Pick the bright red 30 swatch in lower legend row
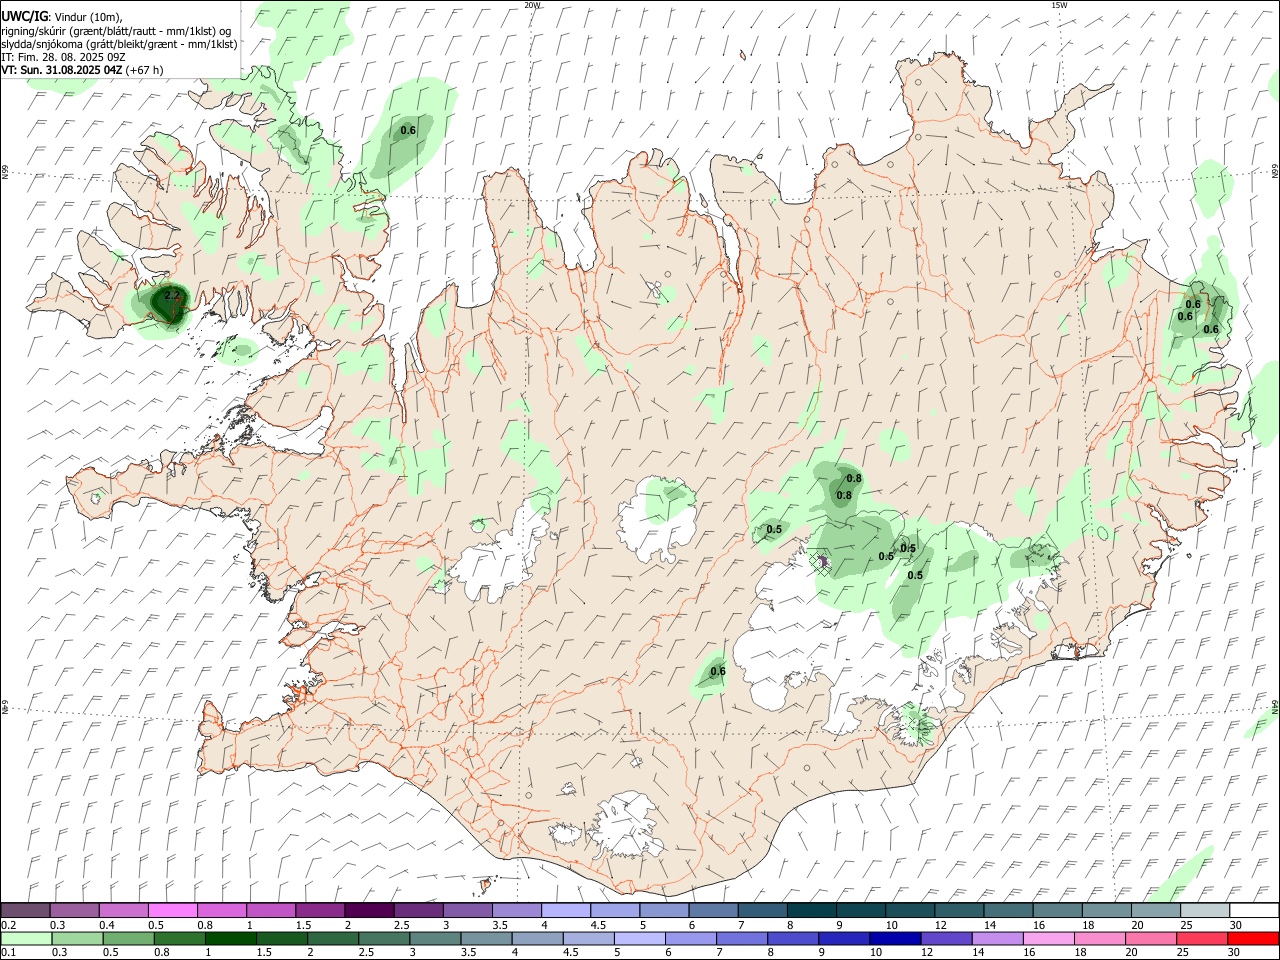The image size is (1280, 960). [1253, 938]
